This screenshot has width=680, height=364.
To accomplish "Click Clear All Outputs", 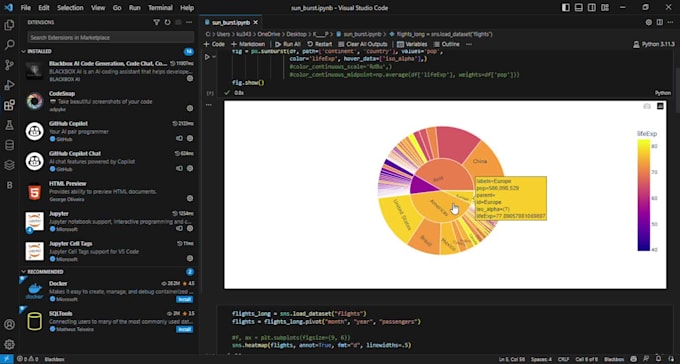I will pos(363,44).
